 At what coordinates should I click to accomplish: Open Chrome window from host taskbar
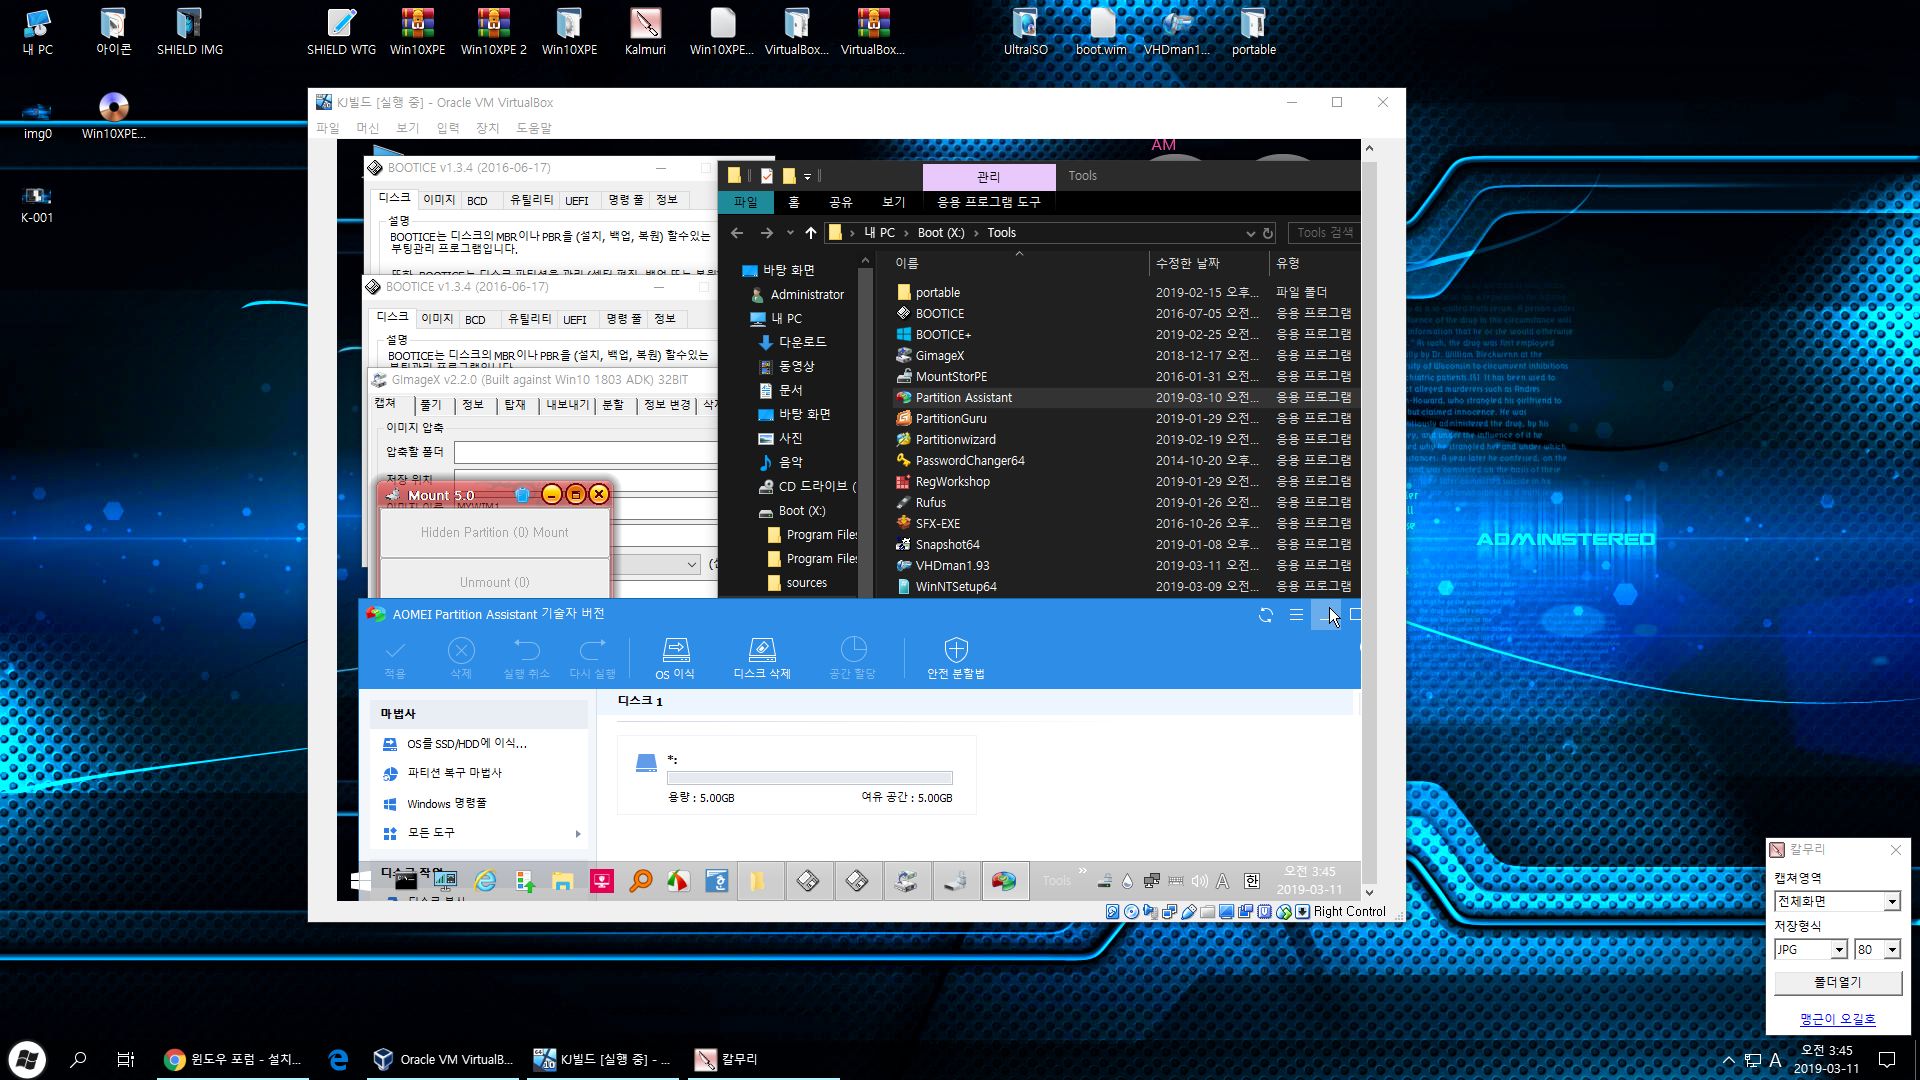233,1060
